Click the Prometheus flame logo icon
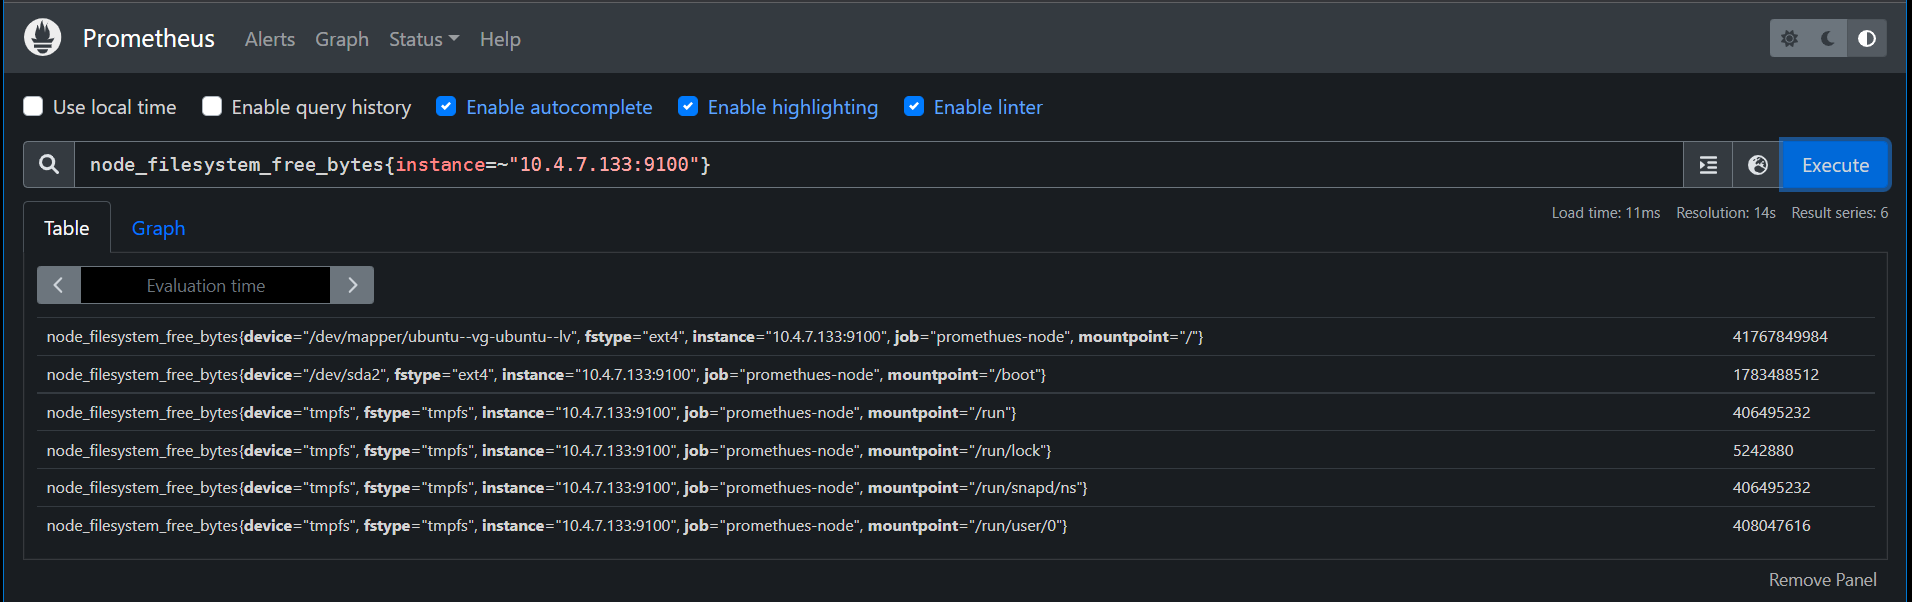This screenshot has height=602, width=1912. click(x=42, y=38)
